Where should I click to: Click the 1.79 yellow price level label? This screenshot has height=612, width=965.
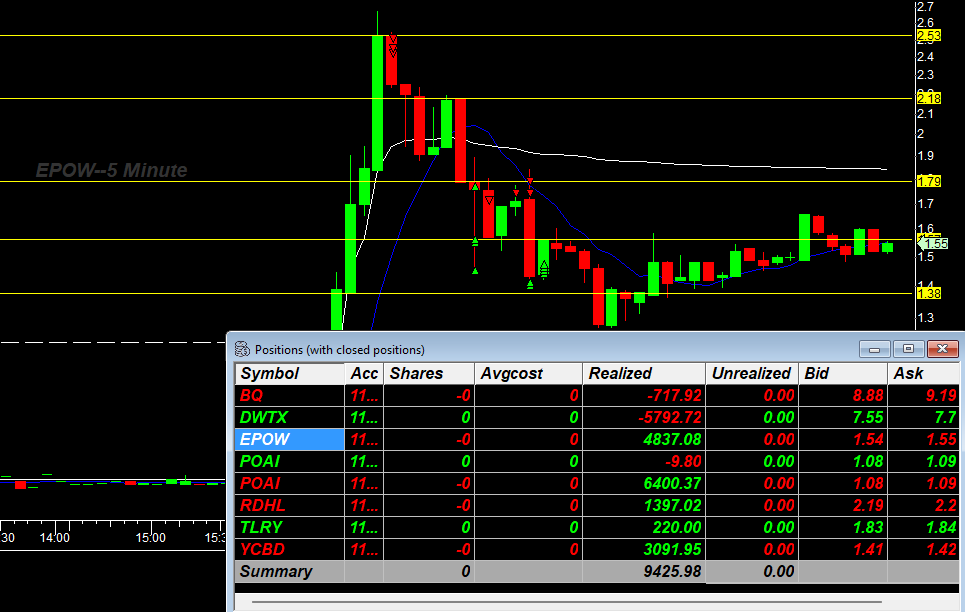929,181
